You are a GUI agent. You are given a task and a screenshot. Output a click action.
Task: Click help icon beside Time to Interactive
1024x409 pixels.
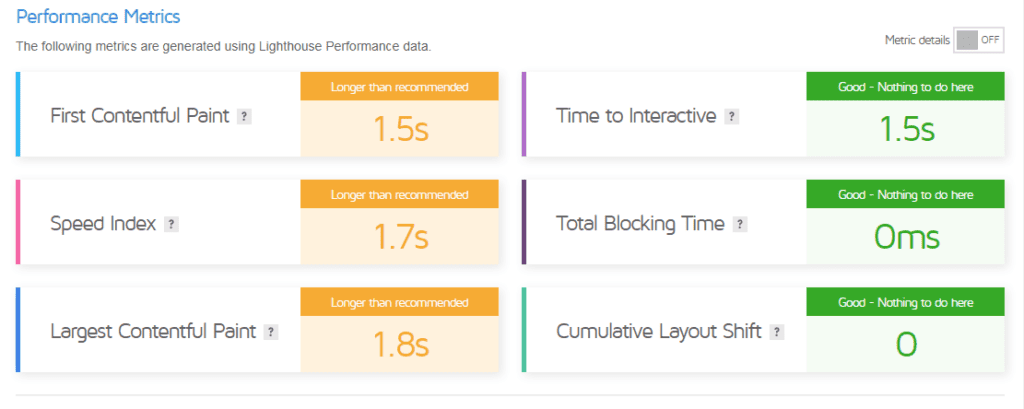(x=731, y=117)
